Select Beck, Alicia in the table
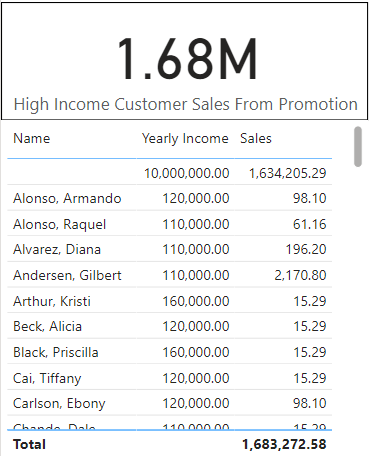Viewport: 370px width, 456px height. click(x=48, y=326)
